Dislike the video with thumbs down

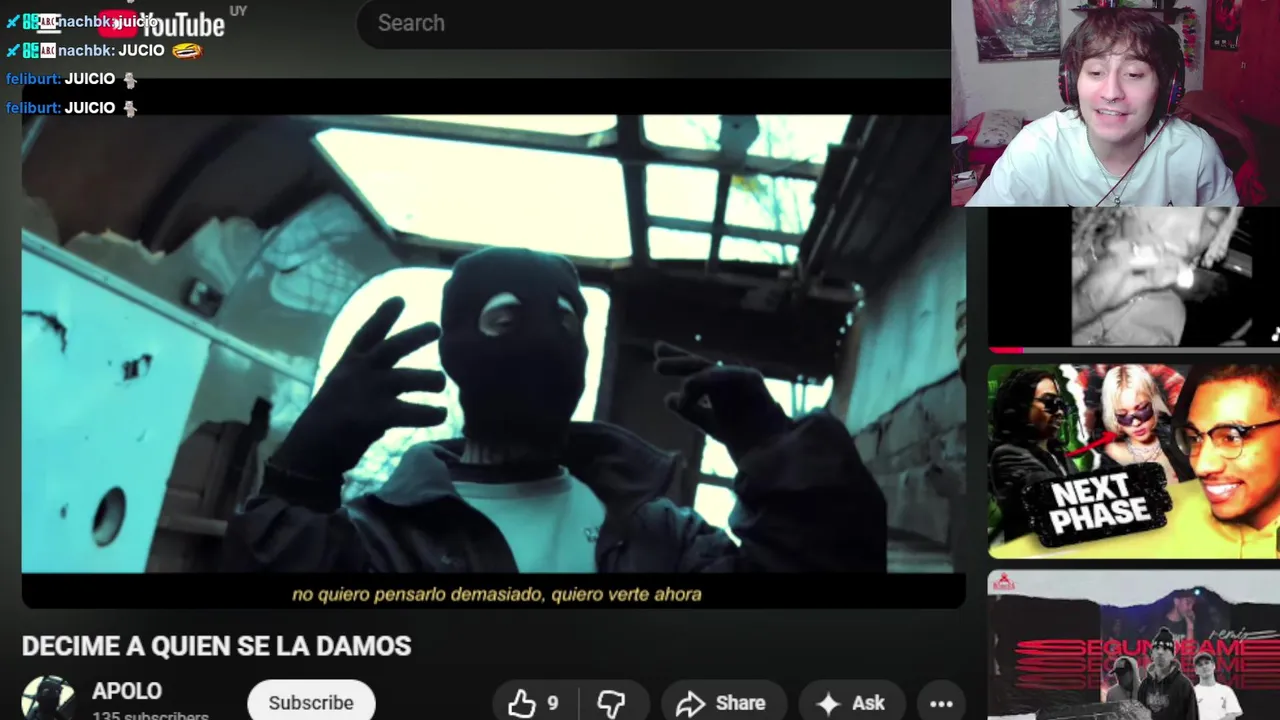coord(612,703)
